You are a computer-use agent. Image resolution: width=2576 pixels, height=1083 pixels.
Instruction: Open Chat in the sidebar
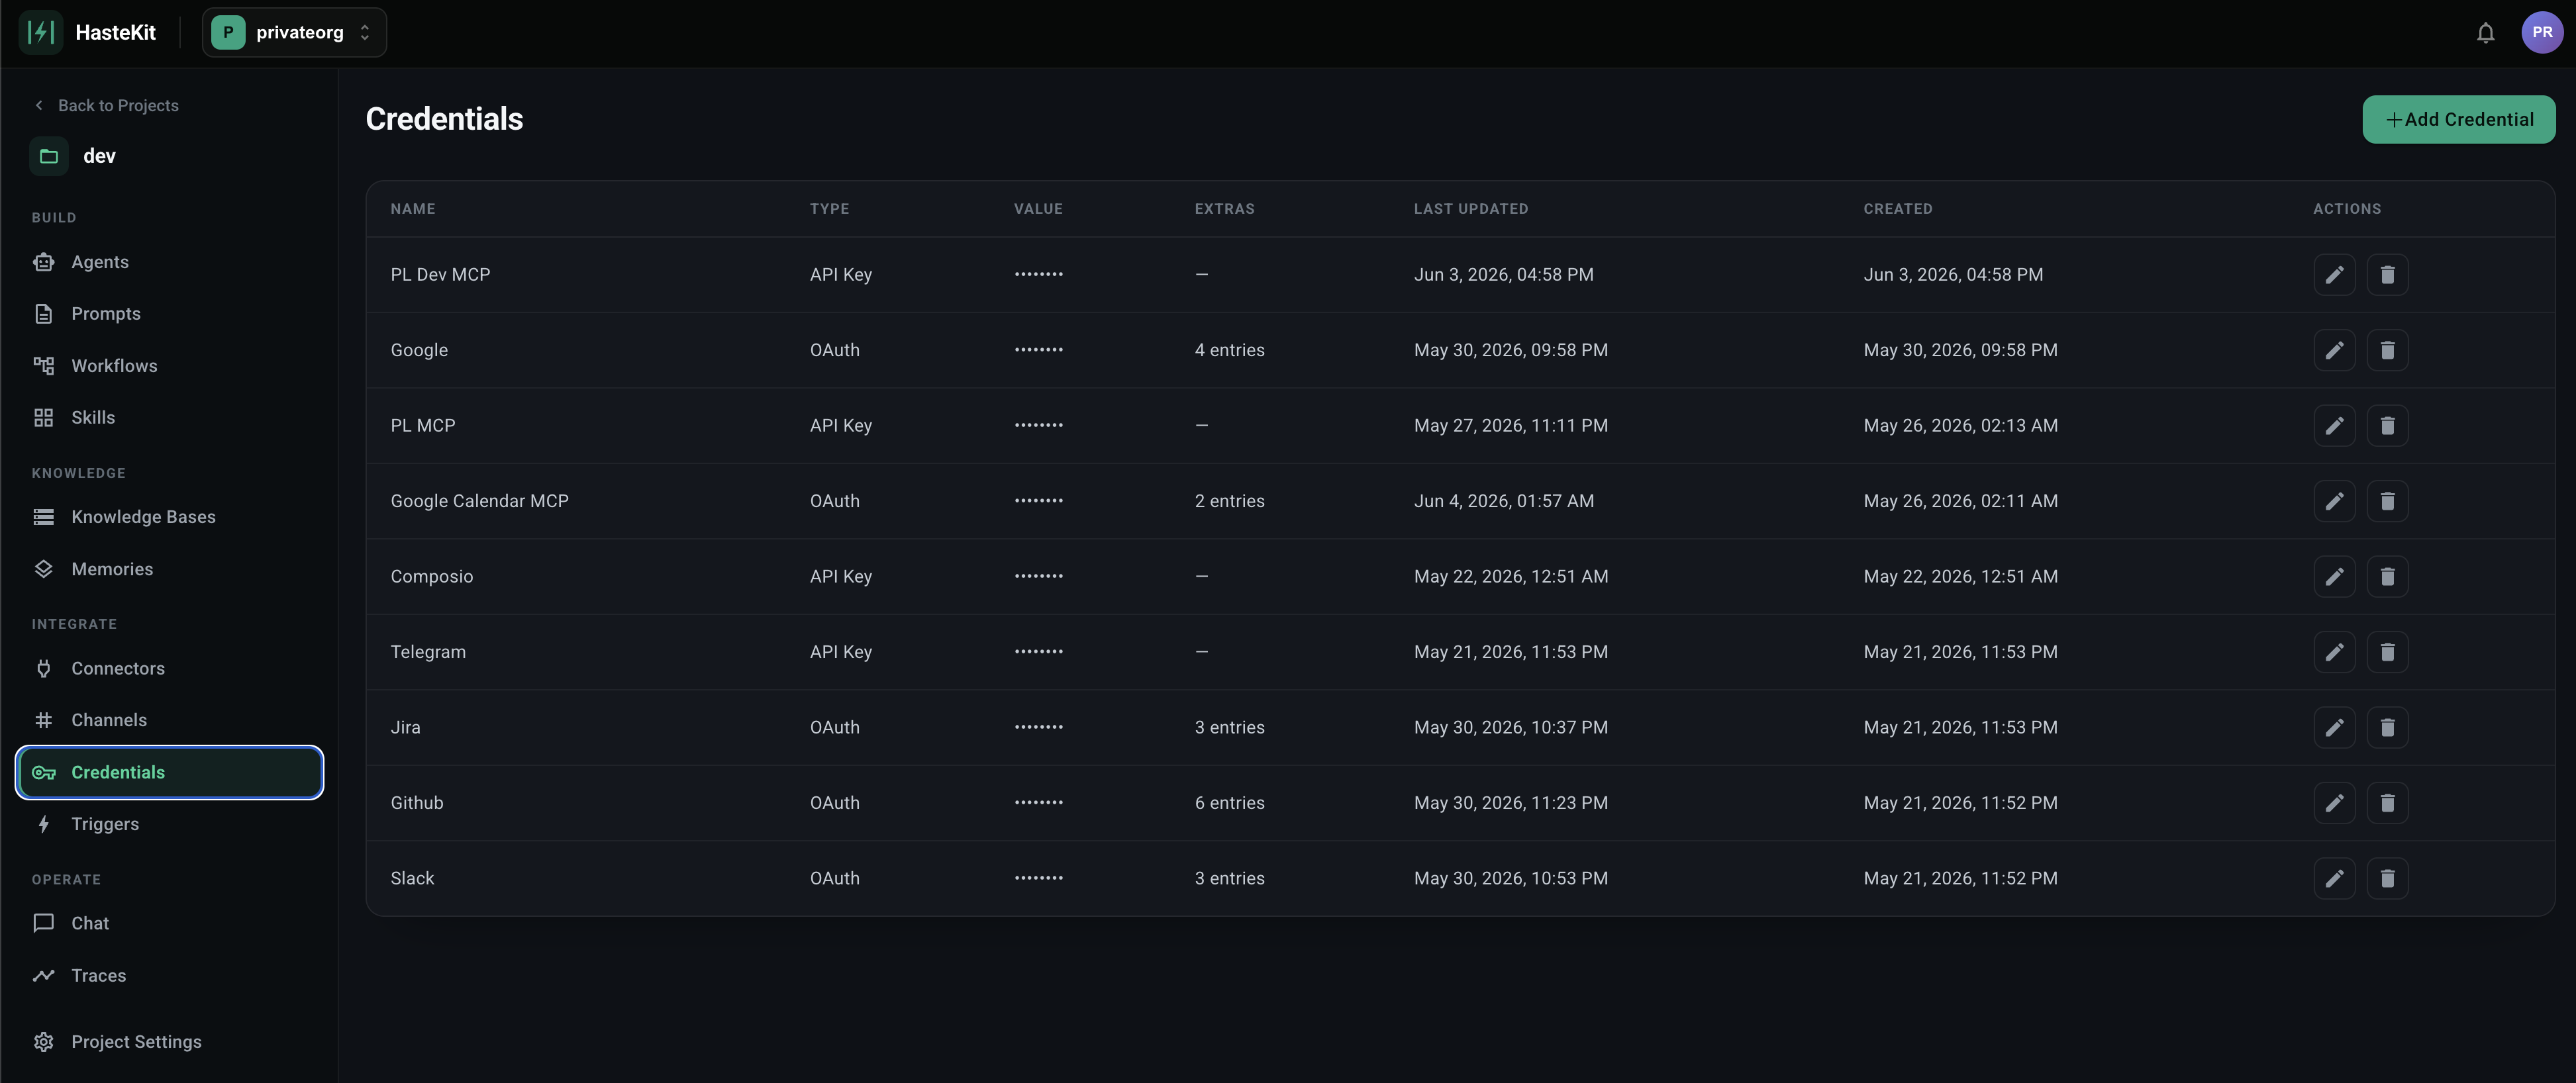[x=170, y=923]
